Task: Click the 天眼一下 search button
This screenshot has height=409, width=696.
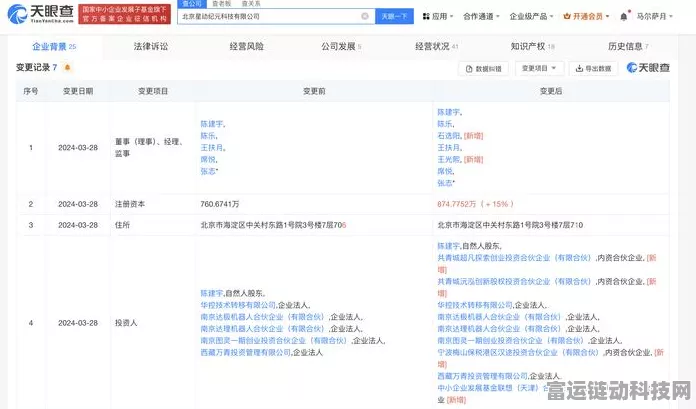Action: pyautogui.click(x=395, y=16)
